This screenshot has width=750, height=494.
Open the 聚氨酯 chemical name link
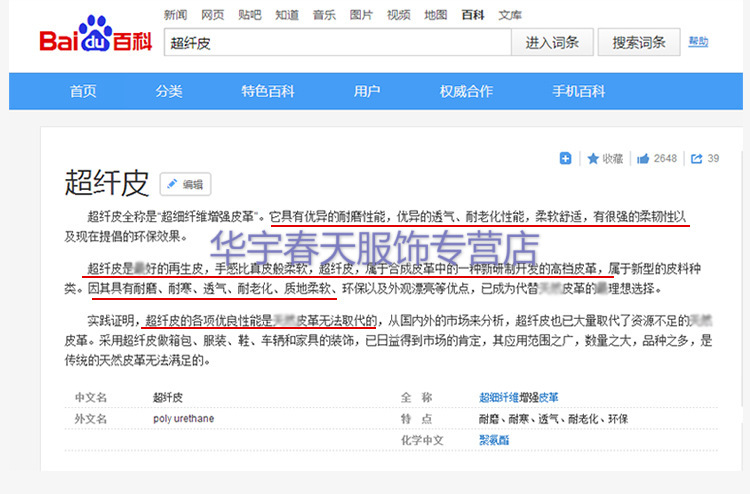tap(494, 440)
